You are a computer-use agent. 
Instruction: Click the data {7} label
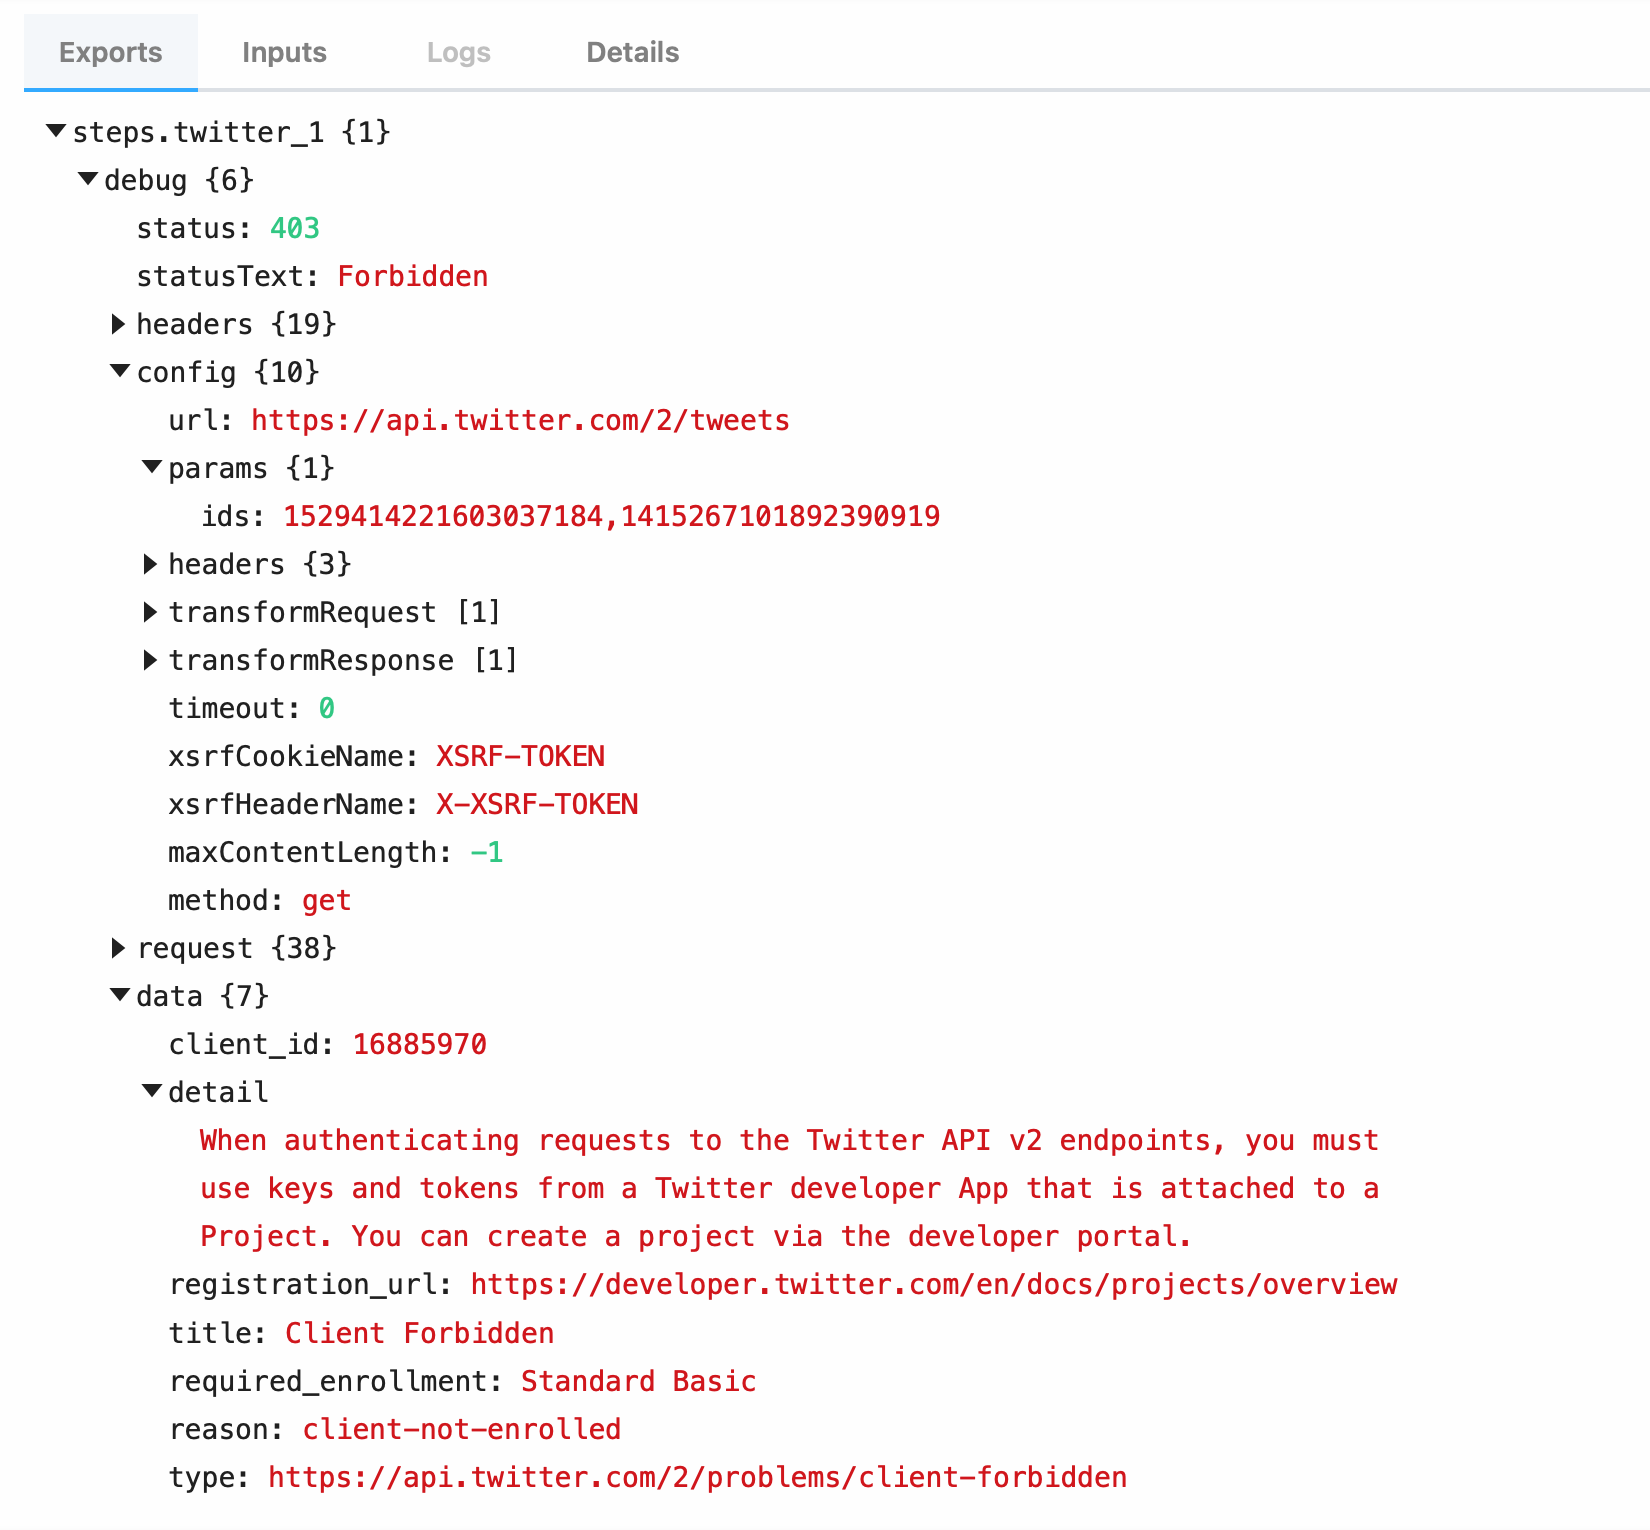pos(203,996)
